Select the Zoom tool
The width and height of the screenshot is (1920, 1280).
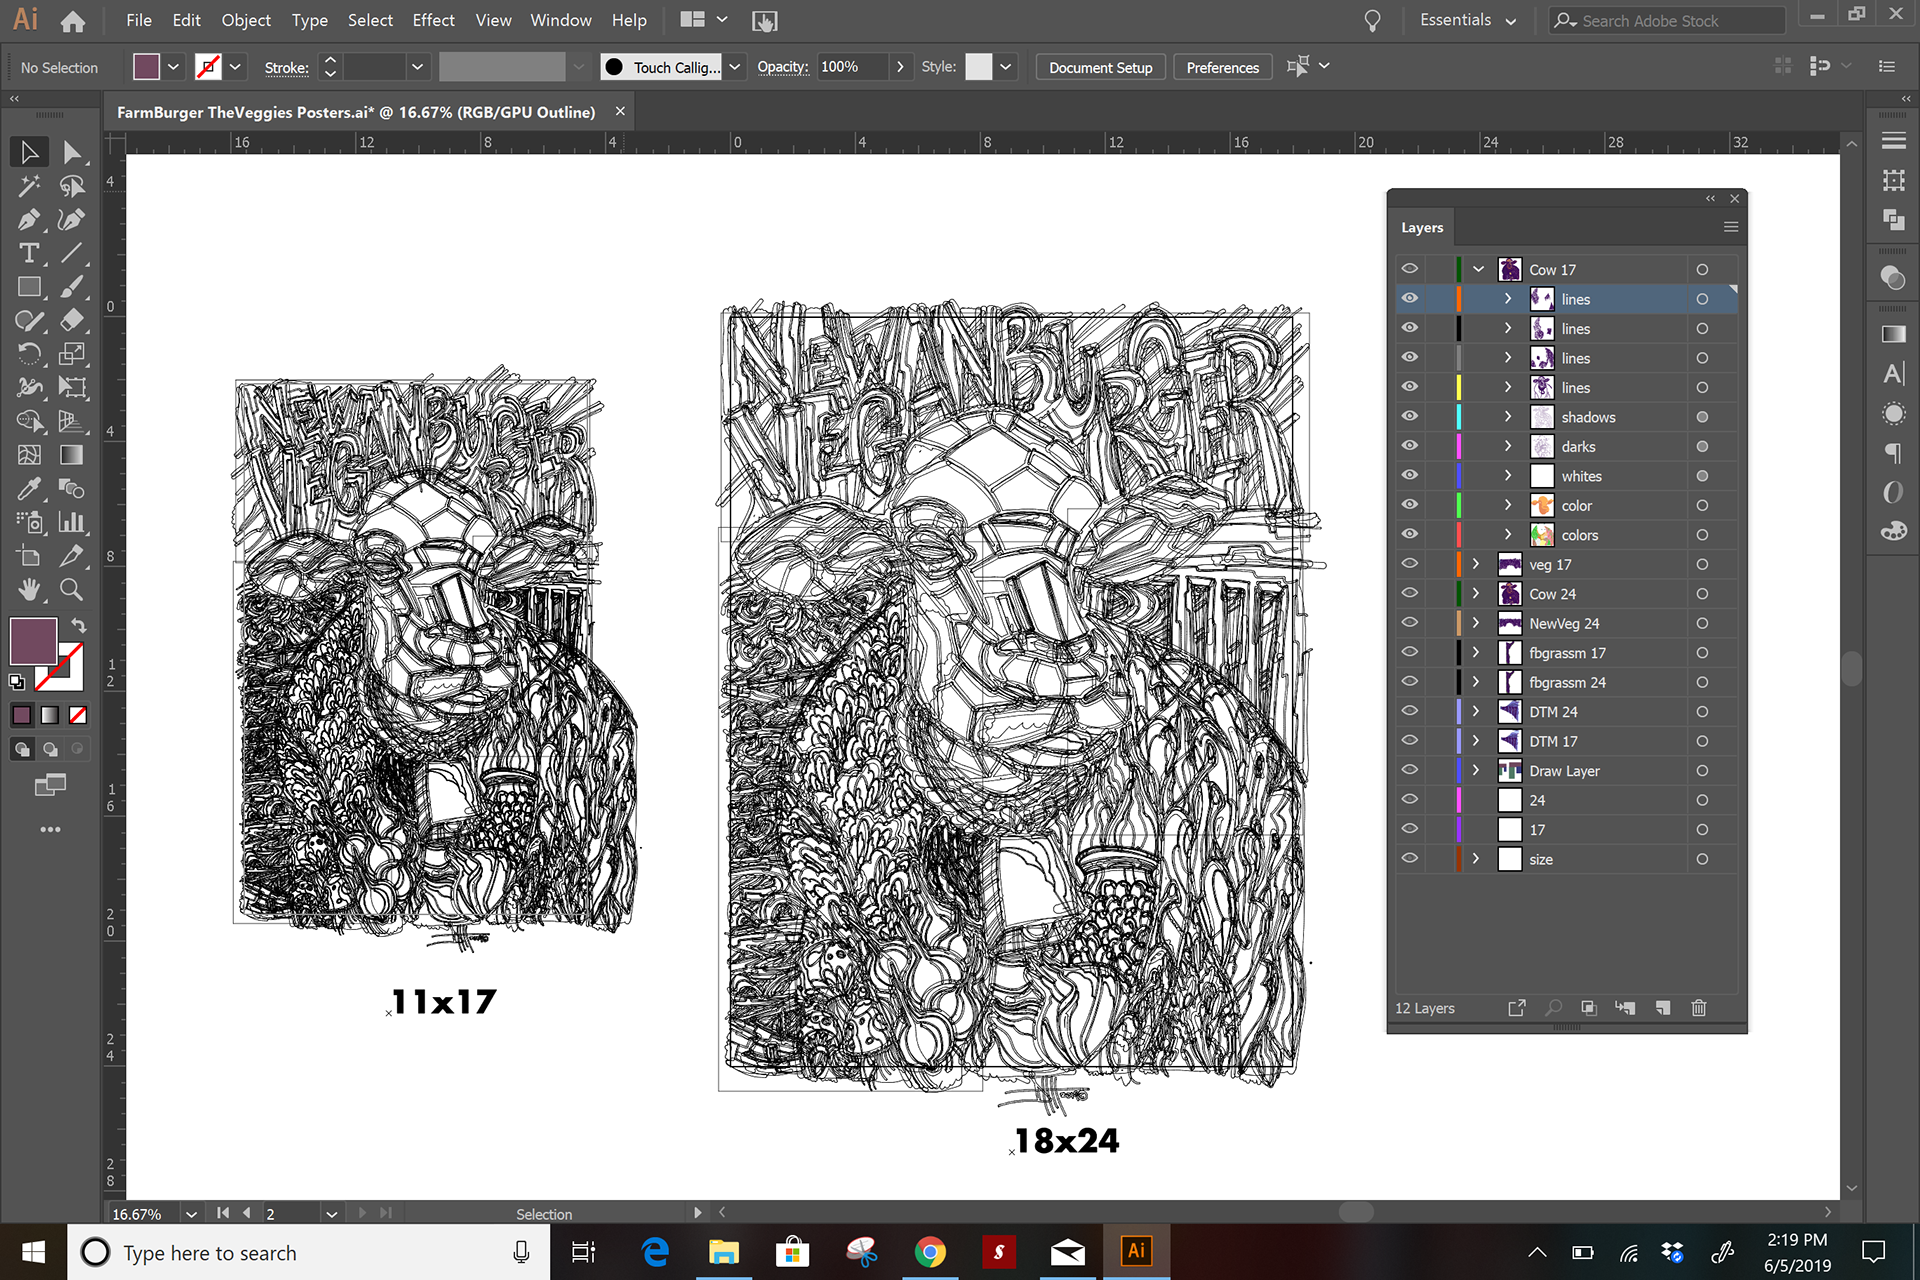point(71,590)
